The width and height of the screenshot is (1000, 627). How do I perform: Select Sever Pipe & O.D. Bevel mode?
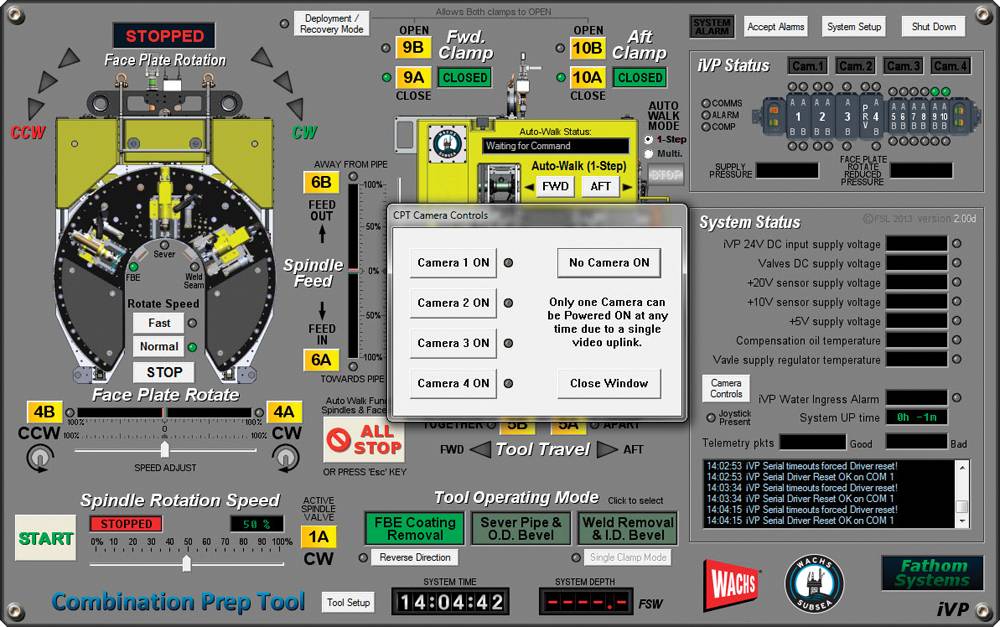[x=521, y=528]
